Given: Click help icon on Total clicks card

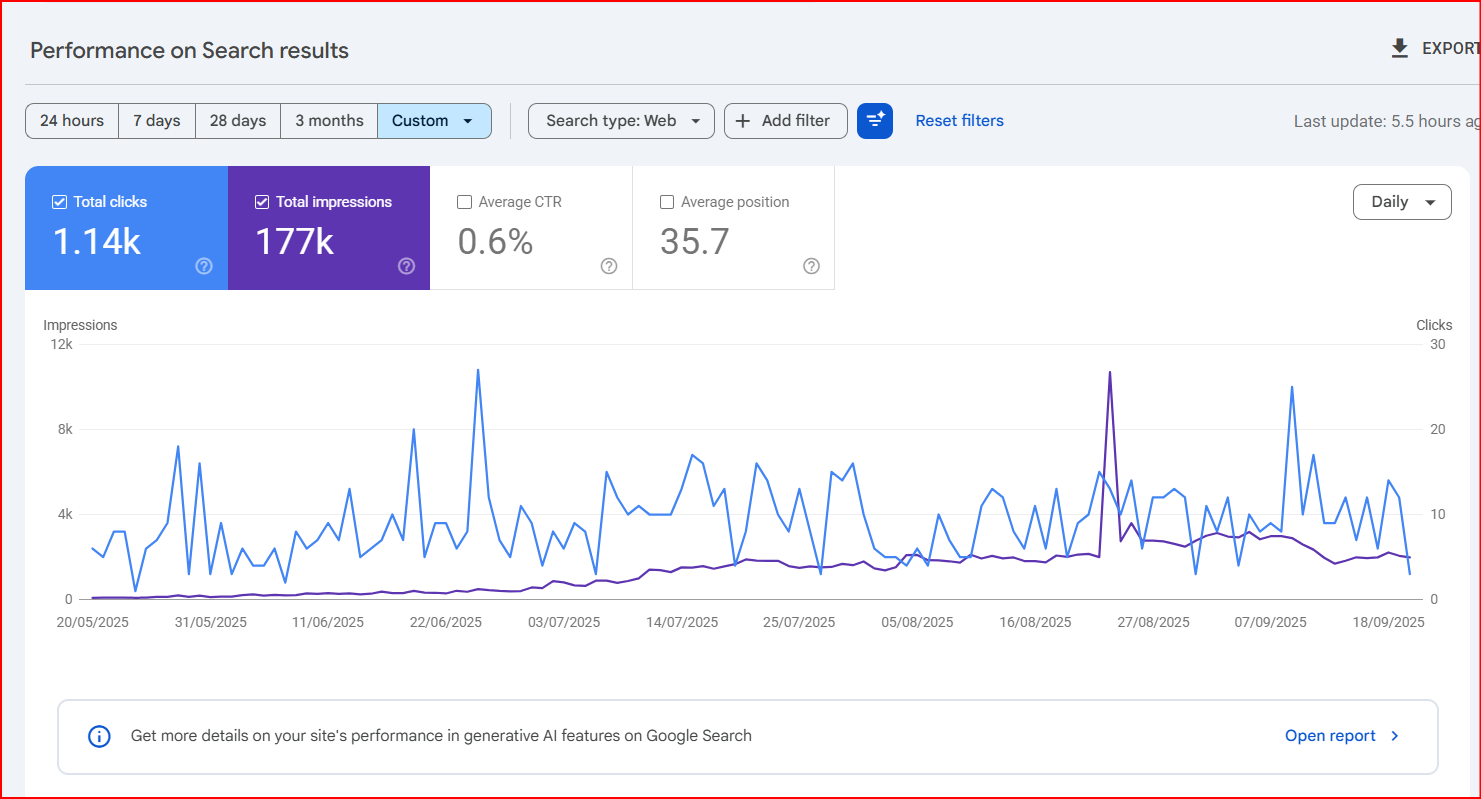Looking at the screenshot, I should point(204,266).
